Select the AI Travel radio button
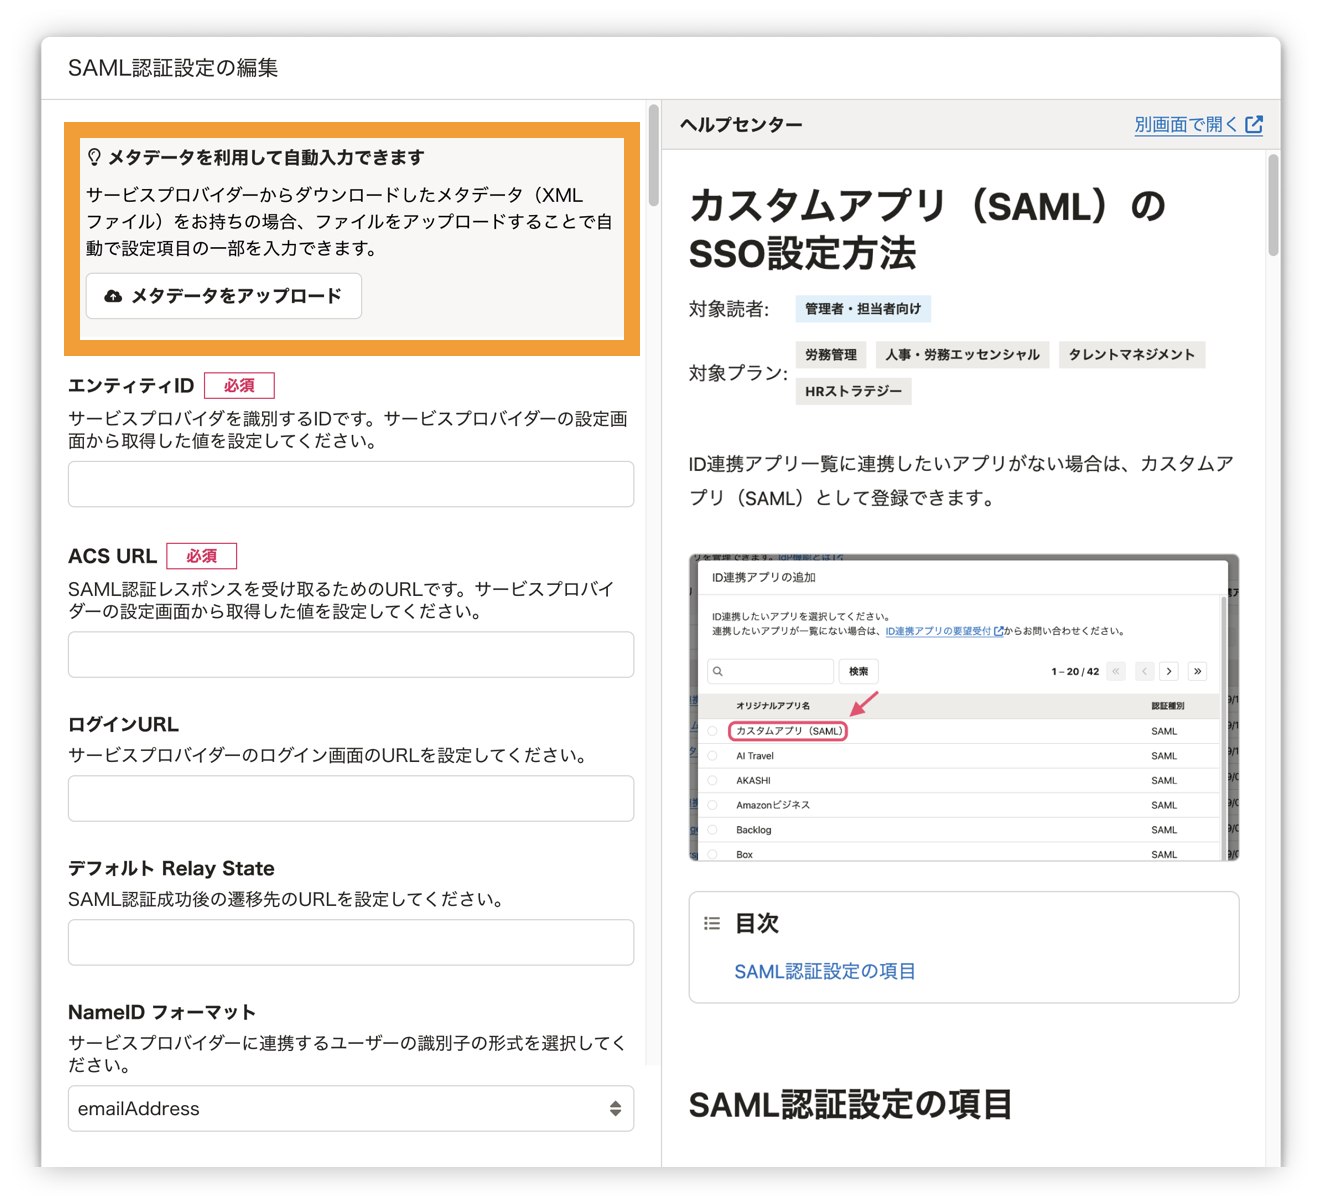This screenshot has width=1322, height=1196. point(712,756)
